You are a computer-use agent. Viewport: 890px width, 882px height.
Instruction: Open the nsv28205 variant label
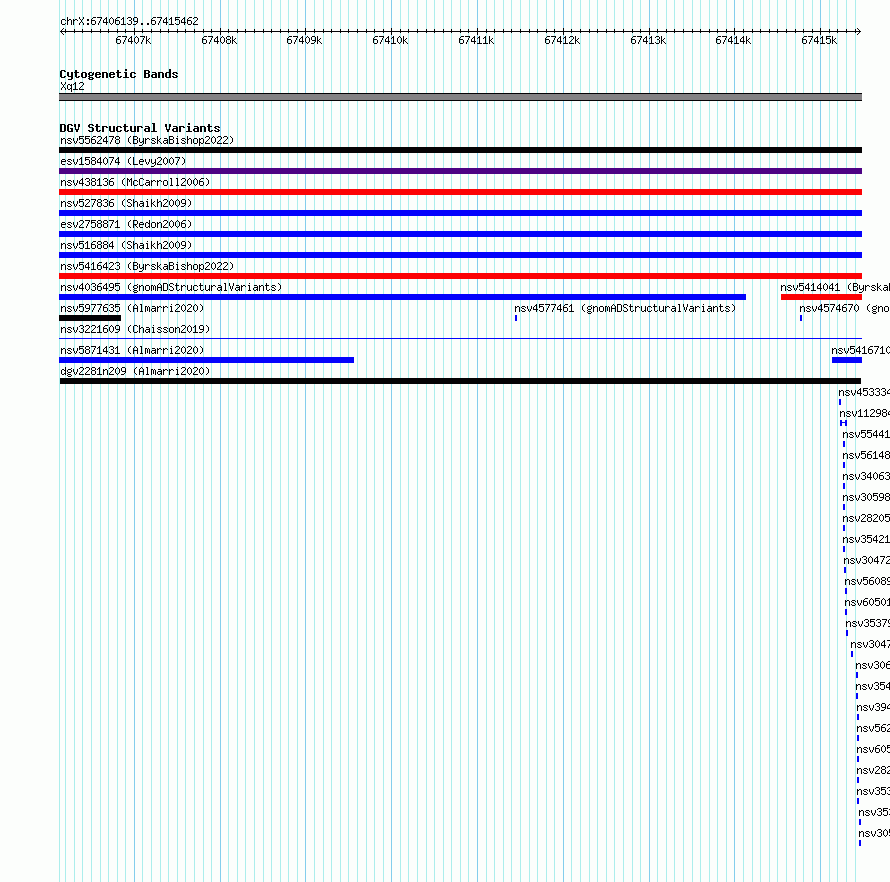coord(866,518)
